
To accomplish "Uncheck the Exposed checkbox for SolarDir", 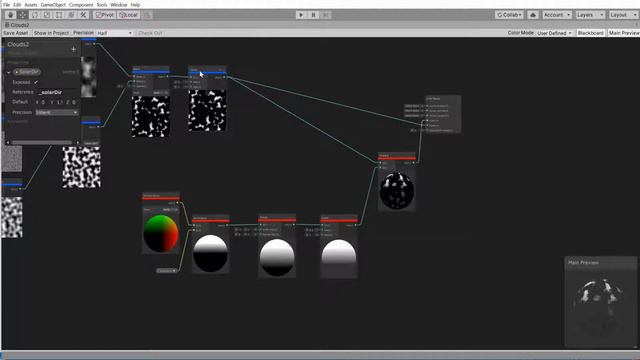I will (x=36, y=82).
